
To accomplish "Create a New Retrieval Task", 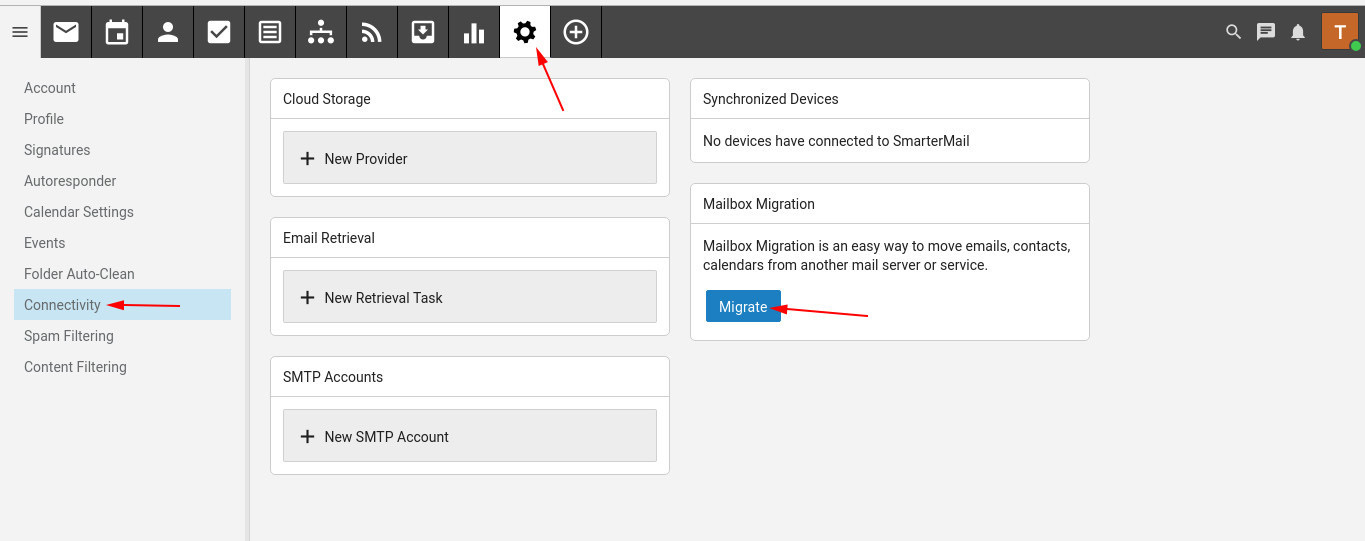I will click(x=469, y=297).
